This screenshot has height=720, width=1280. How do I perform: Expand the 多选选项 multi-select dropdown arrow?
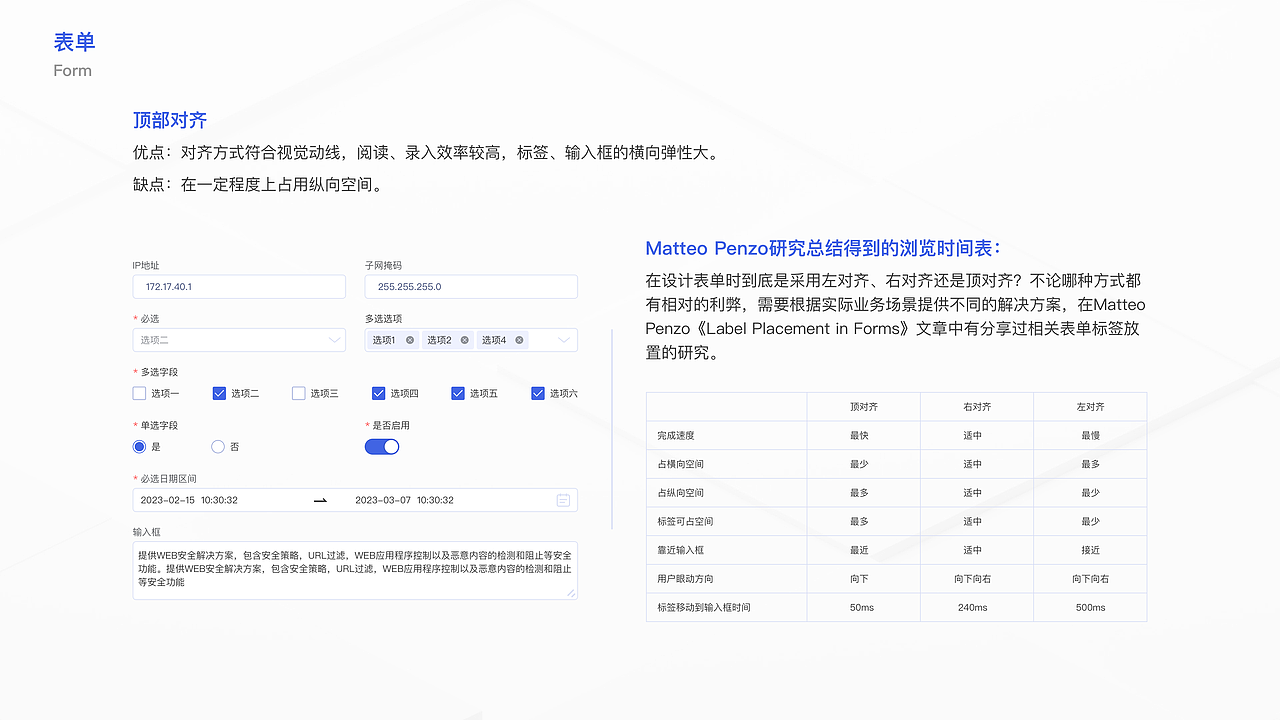563,340
